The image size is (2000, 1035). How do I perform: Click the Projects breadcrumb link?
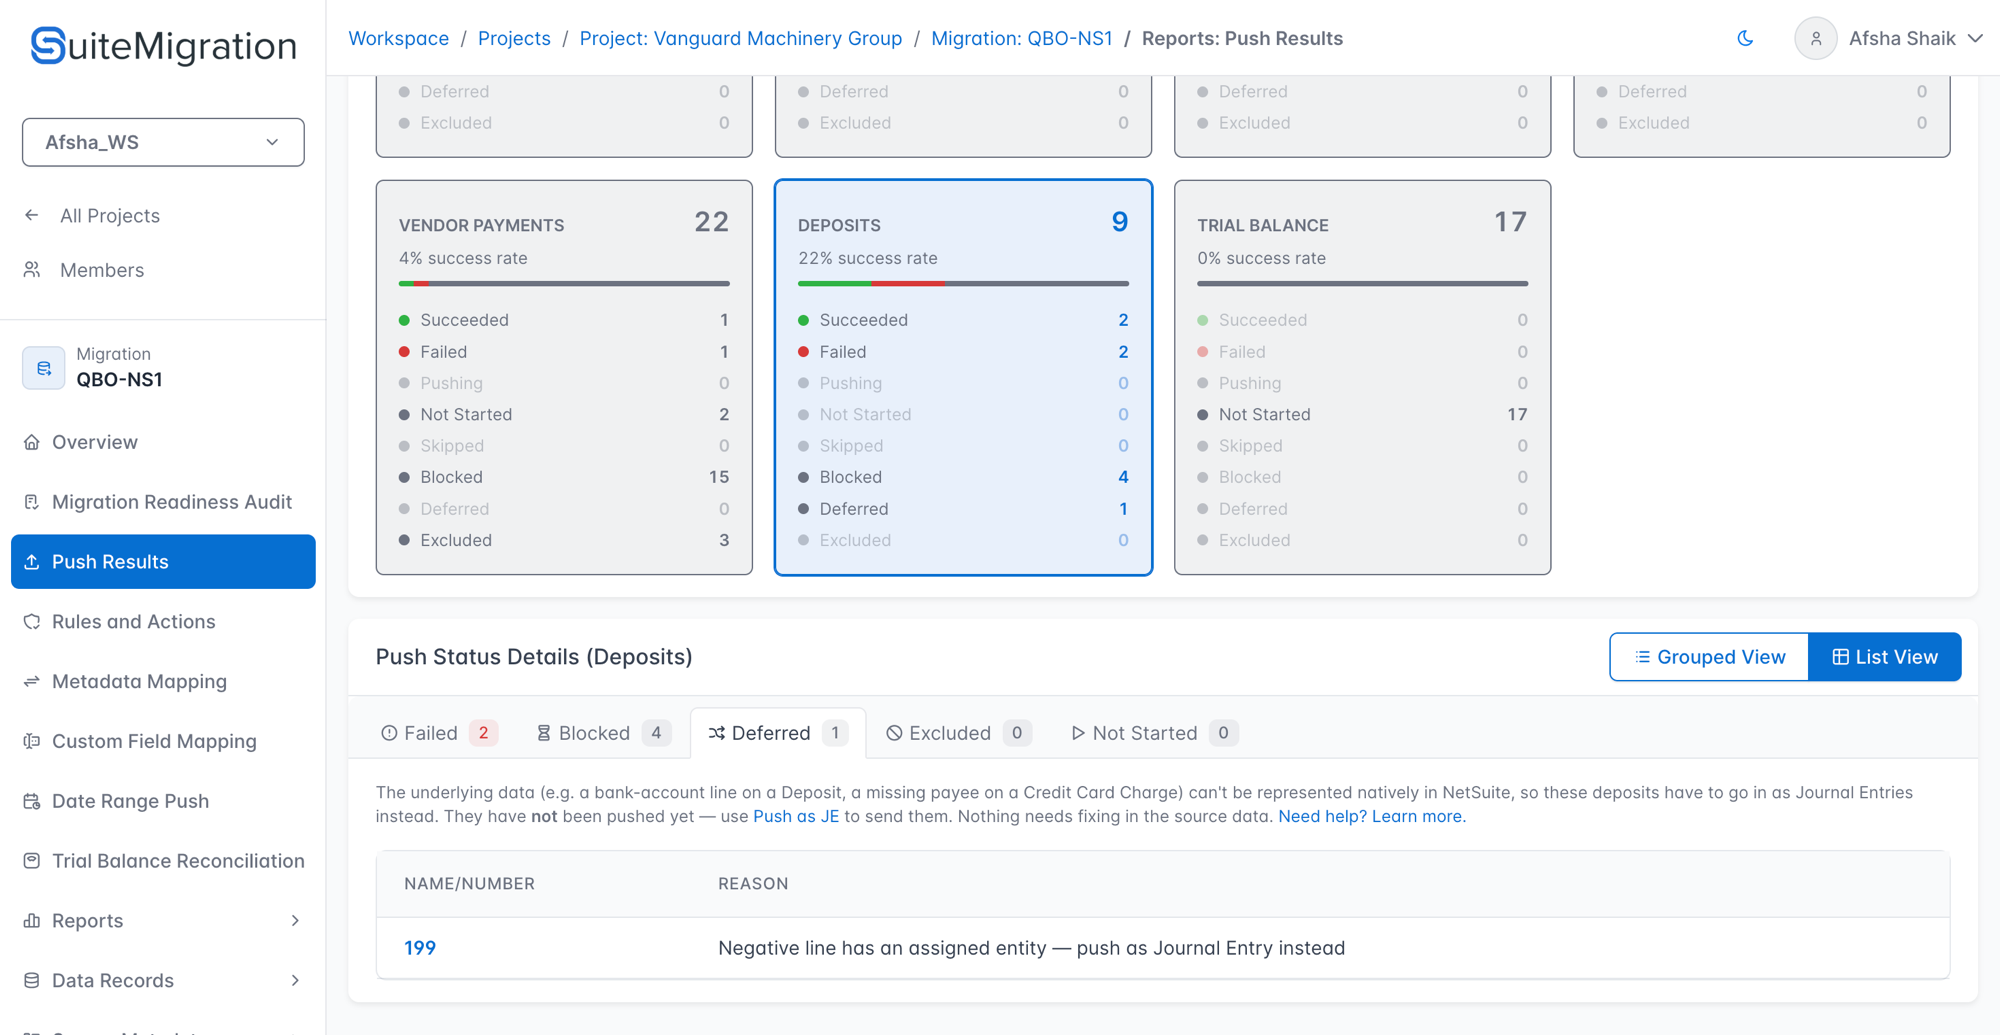coord(514,38)
